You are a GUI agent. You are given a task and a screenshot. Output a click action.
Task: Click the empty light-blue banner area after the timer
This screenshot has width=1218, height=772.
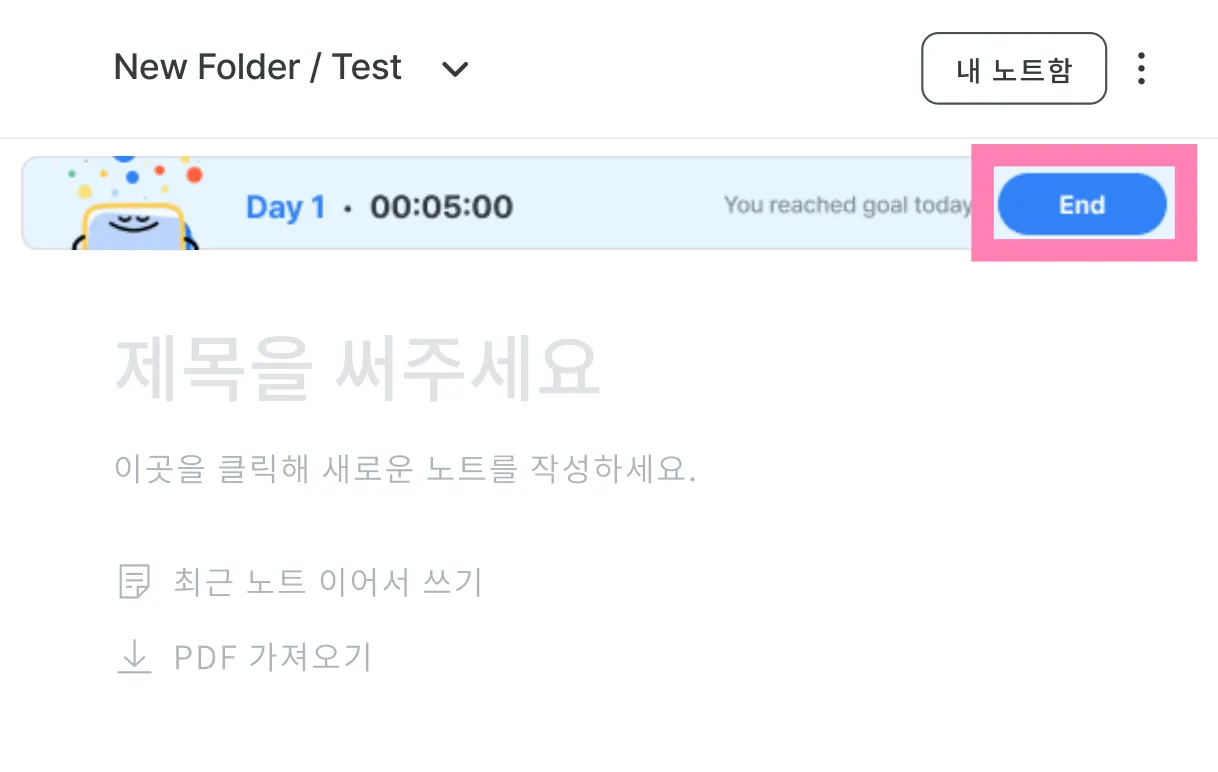pyautogui.click(x=615, y=206)
